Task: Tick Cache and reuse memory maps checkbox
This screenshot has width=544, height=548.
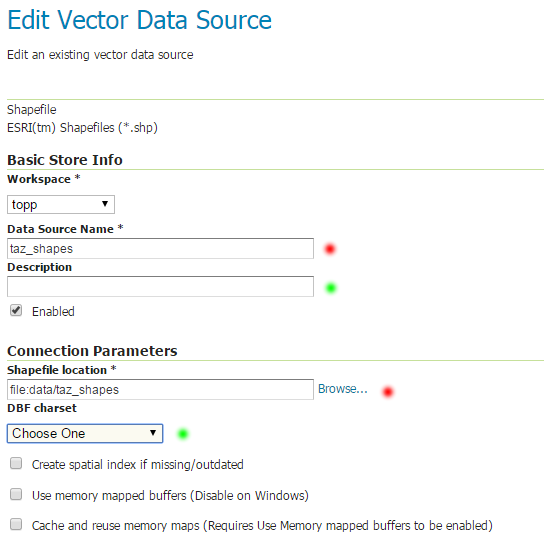Action: pyautogui.click(x=16, y=525)
